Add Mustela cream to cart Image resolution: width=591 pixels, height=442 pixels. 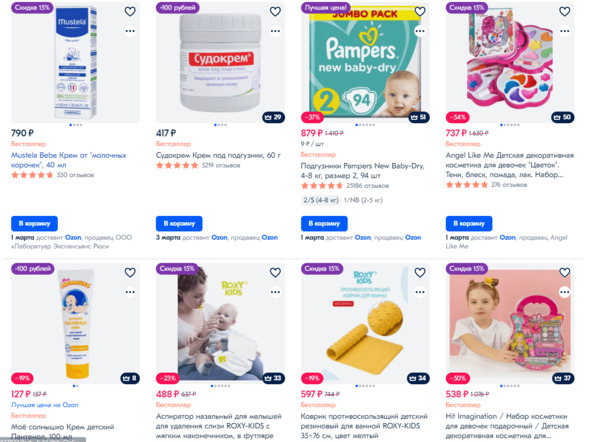pyautogui.click(x=34, y=223)
